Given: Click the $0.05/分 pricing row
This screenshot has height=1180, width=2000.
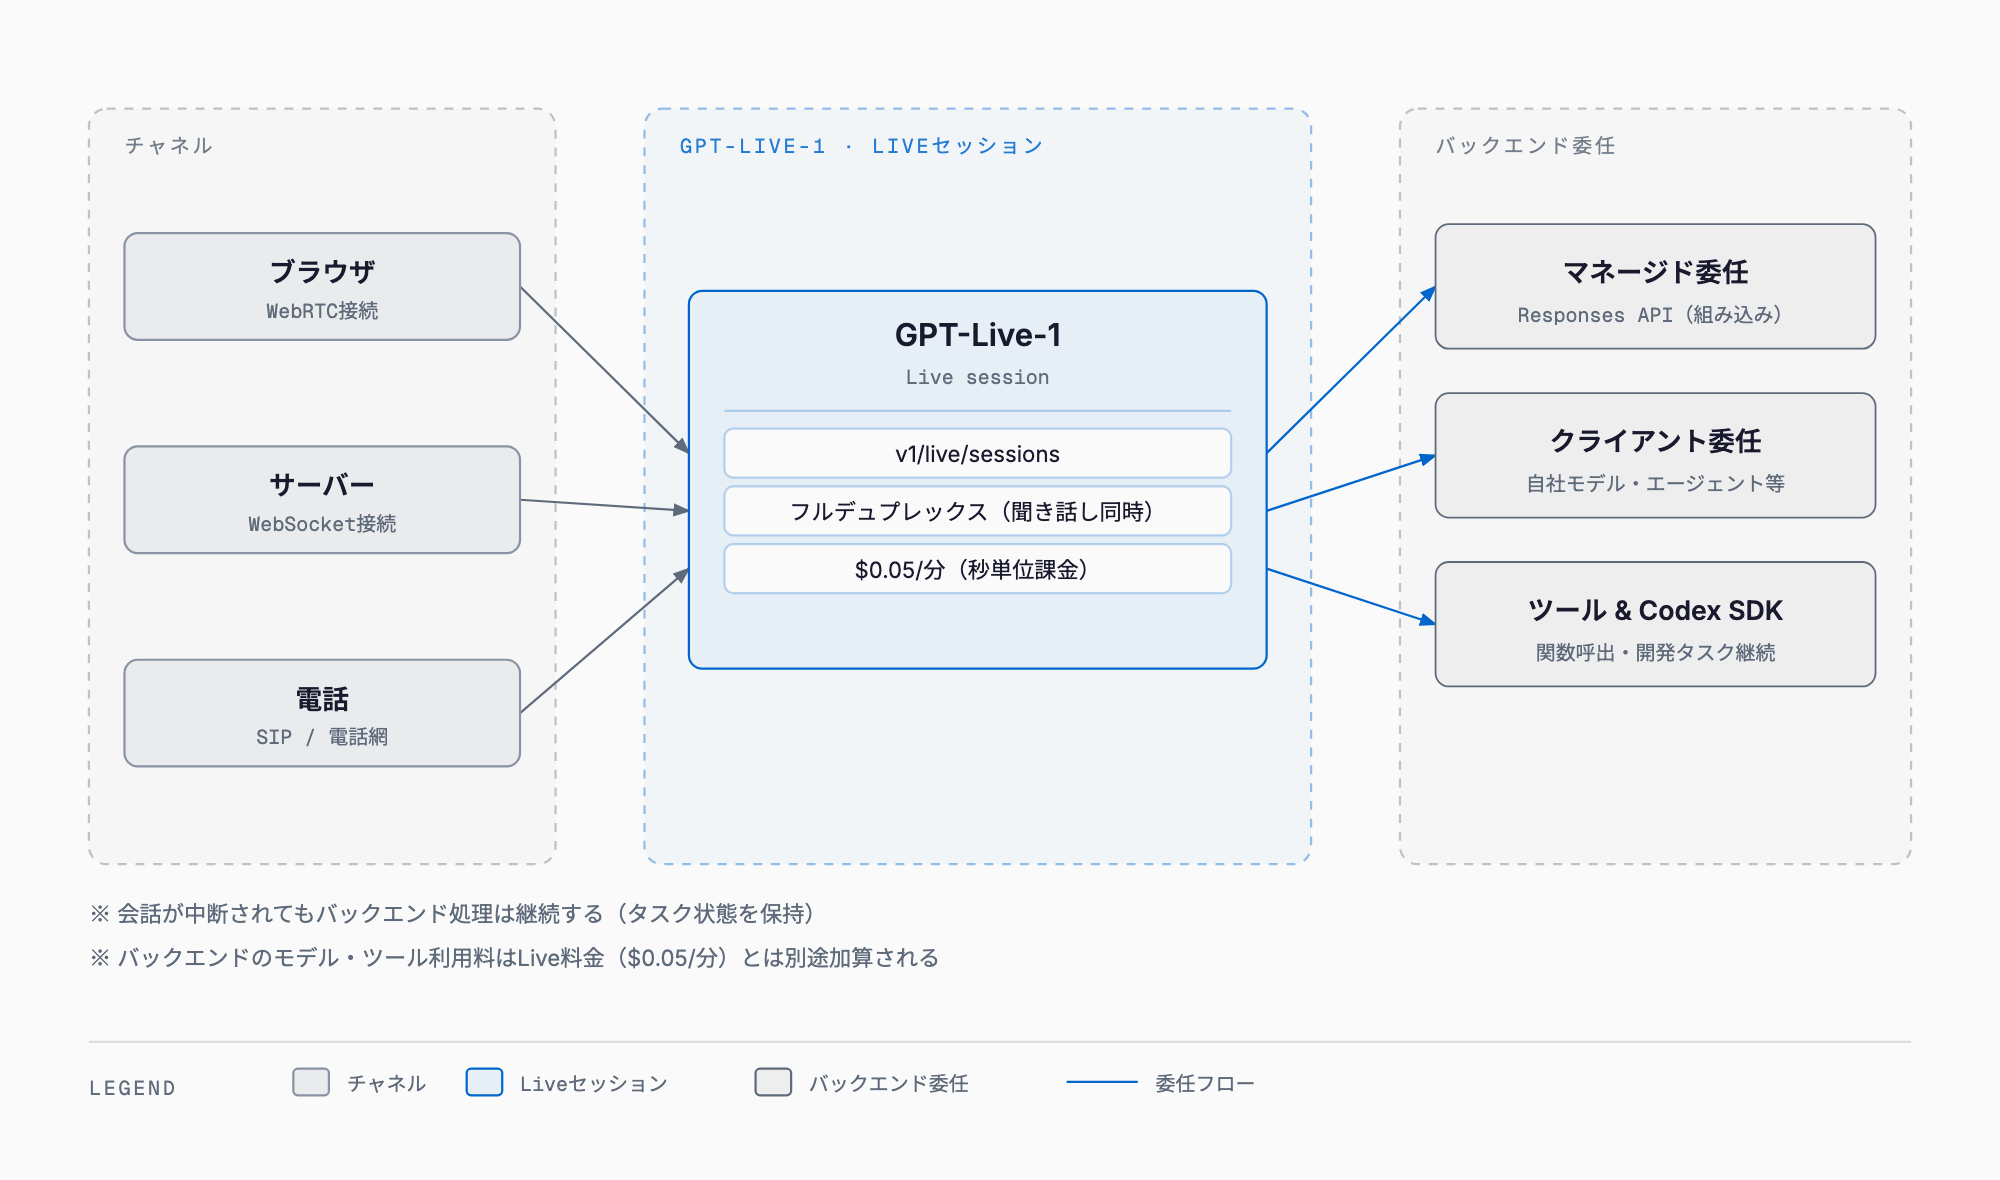Looking at the screenshot, I should (978, 569).
